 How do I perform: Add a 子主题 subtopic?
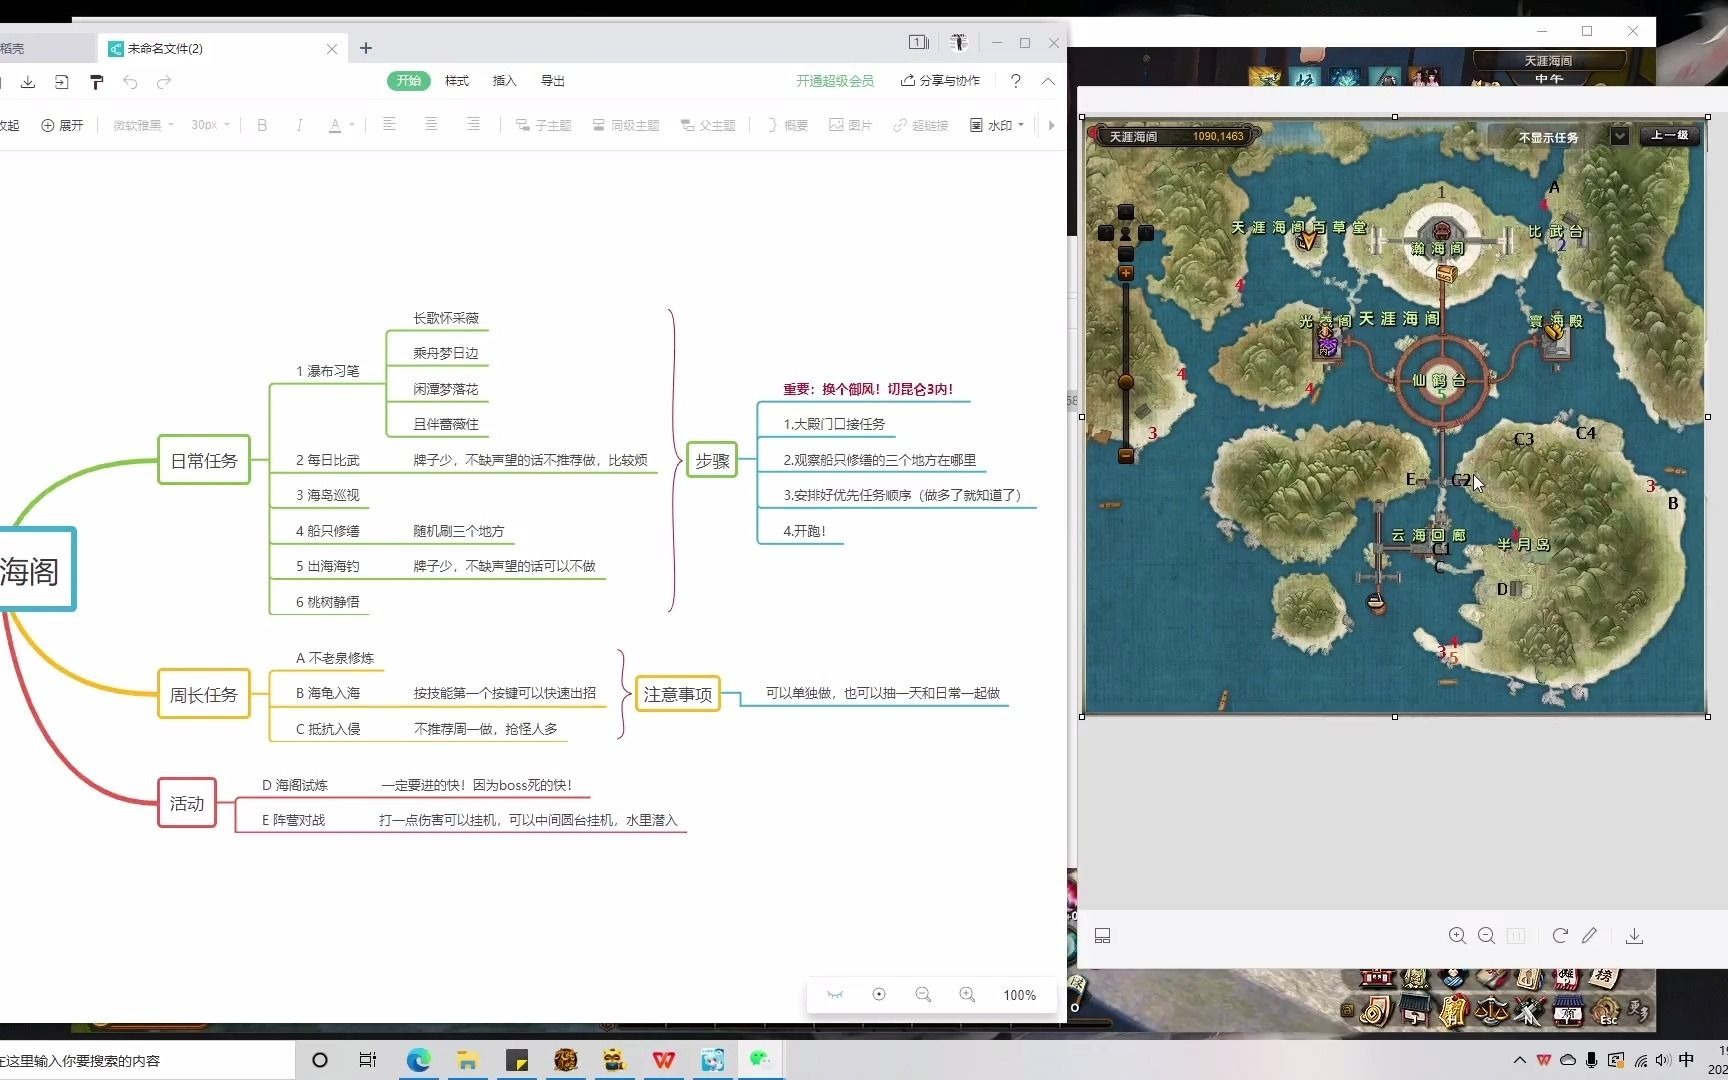click(x=543, y=125)
